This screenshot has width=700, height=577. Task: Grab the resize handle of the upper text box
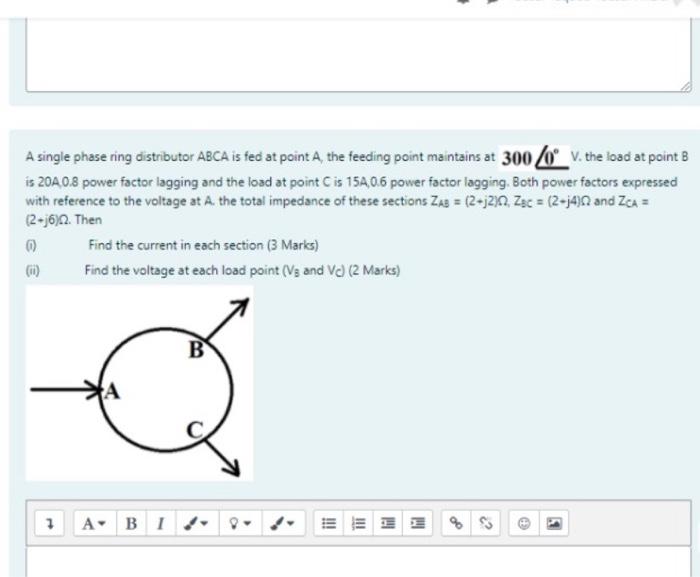pos(687,87)
